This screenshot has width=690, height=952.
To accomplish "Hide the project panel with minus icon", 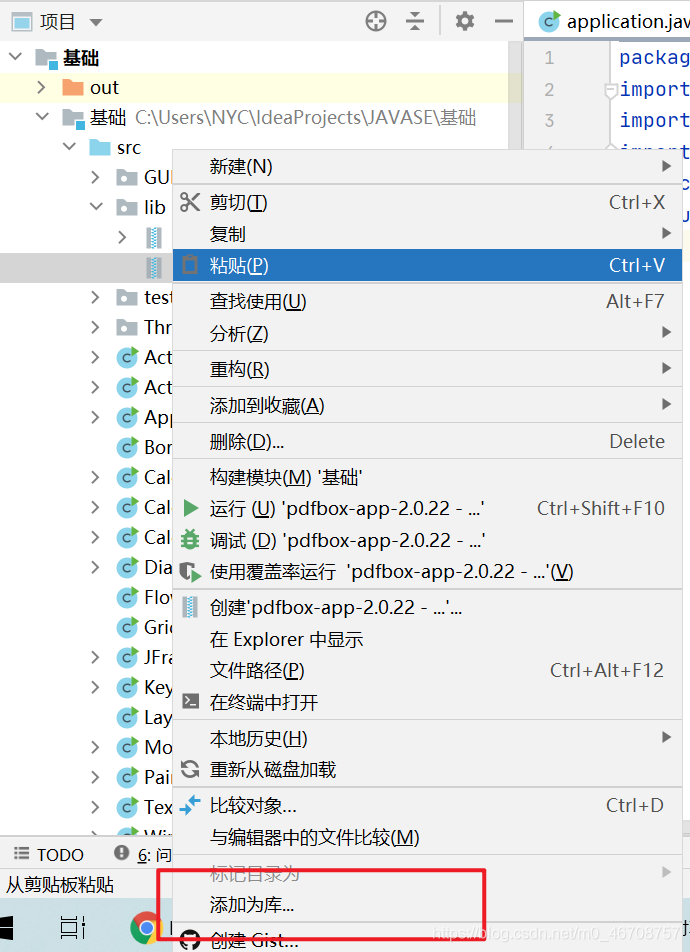I will [x=504, y=21].
